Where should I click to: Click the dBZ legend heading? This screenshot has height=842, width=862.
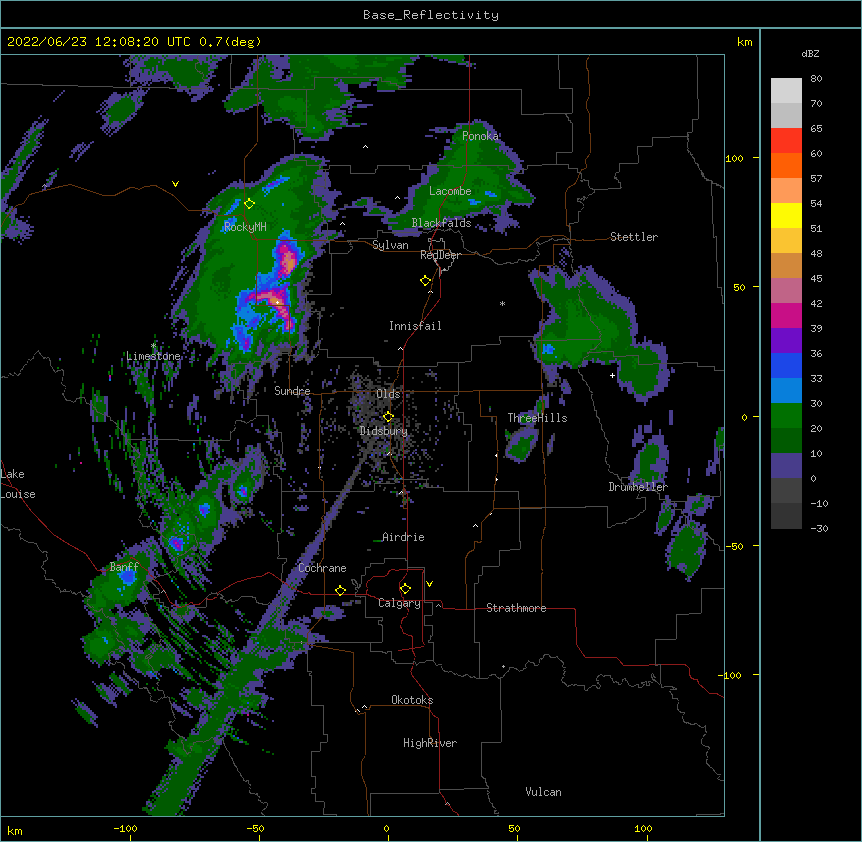click(x=810, y=53)
